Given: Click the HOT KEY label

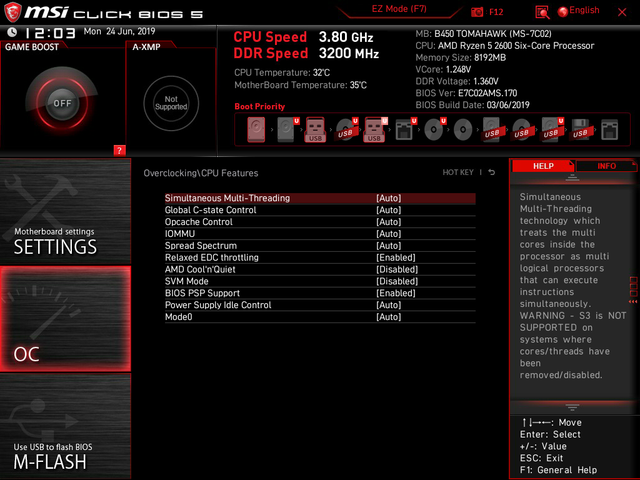Looking at the screenshot, I should pos(458,172).
